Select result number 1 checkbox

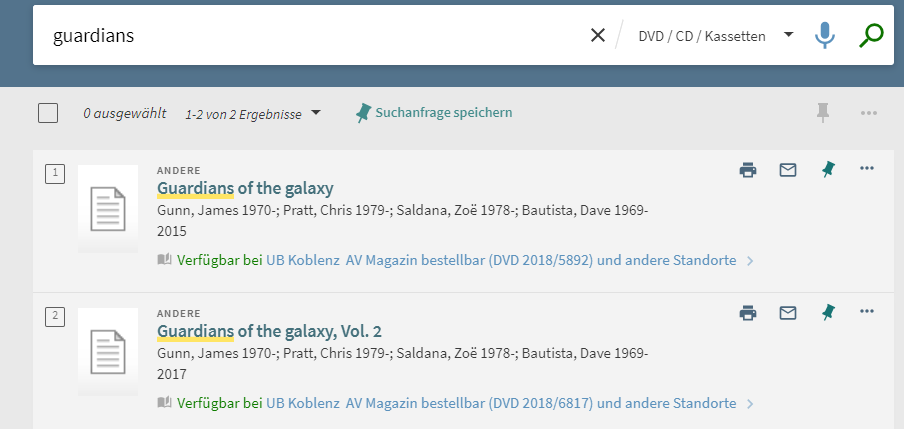click(x=56, y=174)
